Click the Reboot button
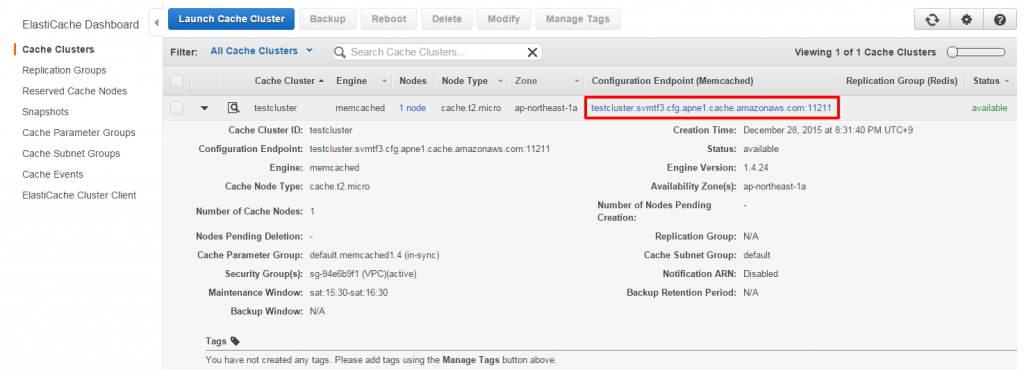 click(x=389, y=19)
